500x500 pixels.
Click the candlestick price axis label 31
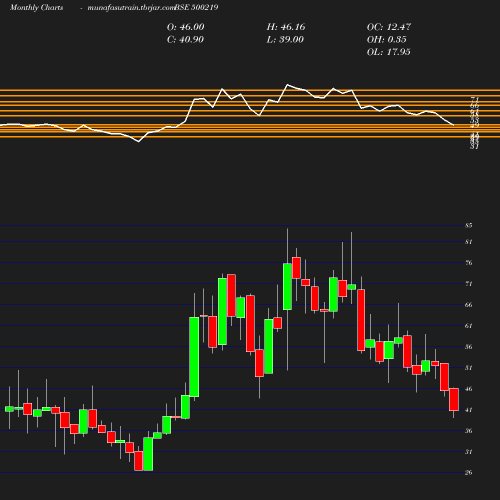pyautogui.click(x=469, y=452)
